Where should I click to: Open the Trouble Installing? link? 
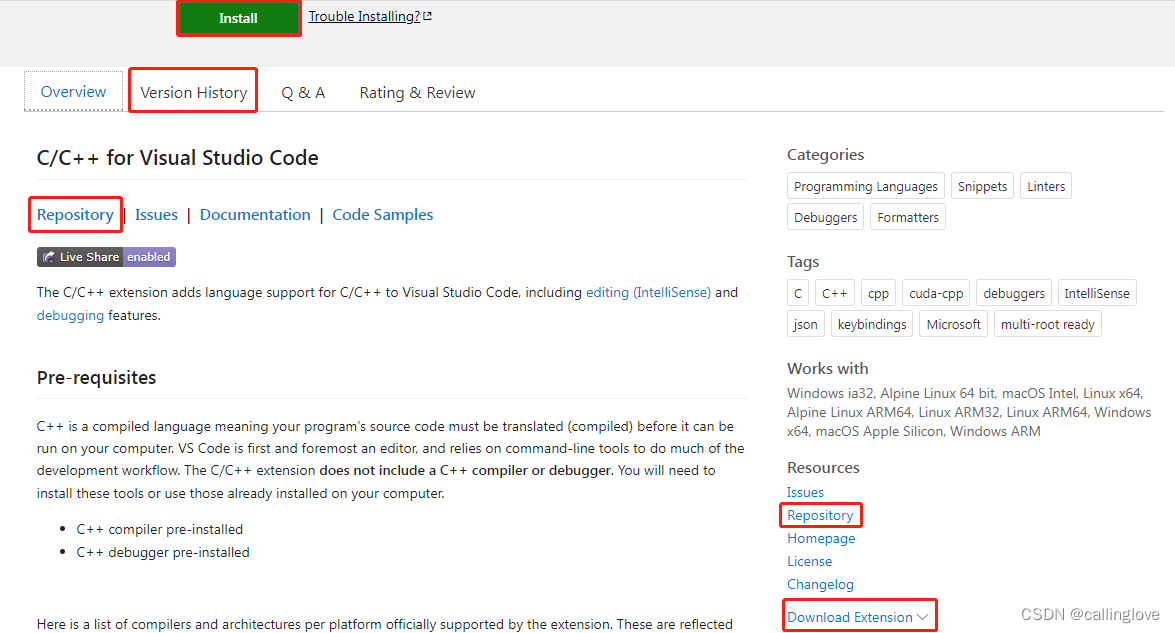point(364,16)
